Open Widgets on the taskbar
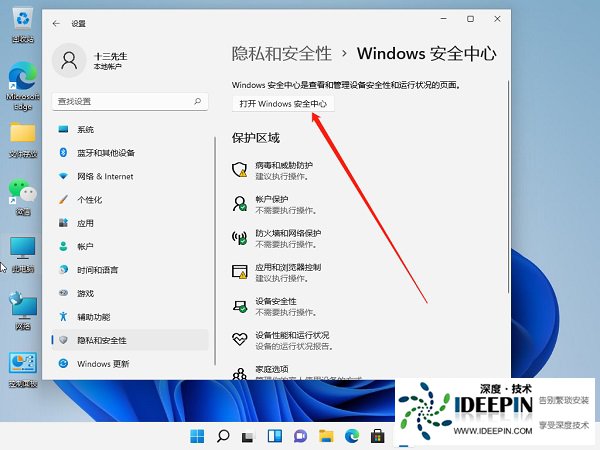This screenshot has width=600, height=450. click(275, 436)
